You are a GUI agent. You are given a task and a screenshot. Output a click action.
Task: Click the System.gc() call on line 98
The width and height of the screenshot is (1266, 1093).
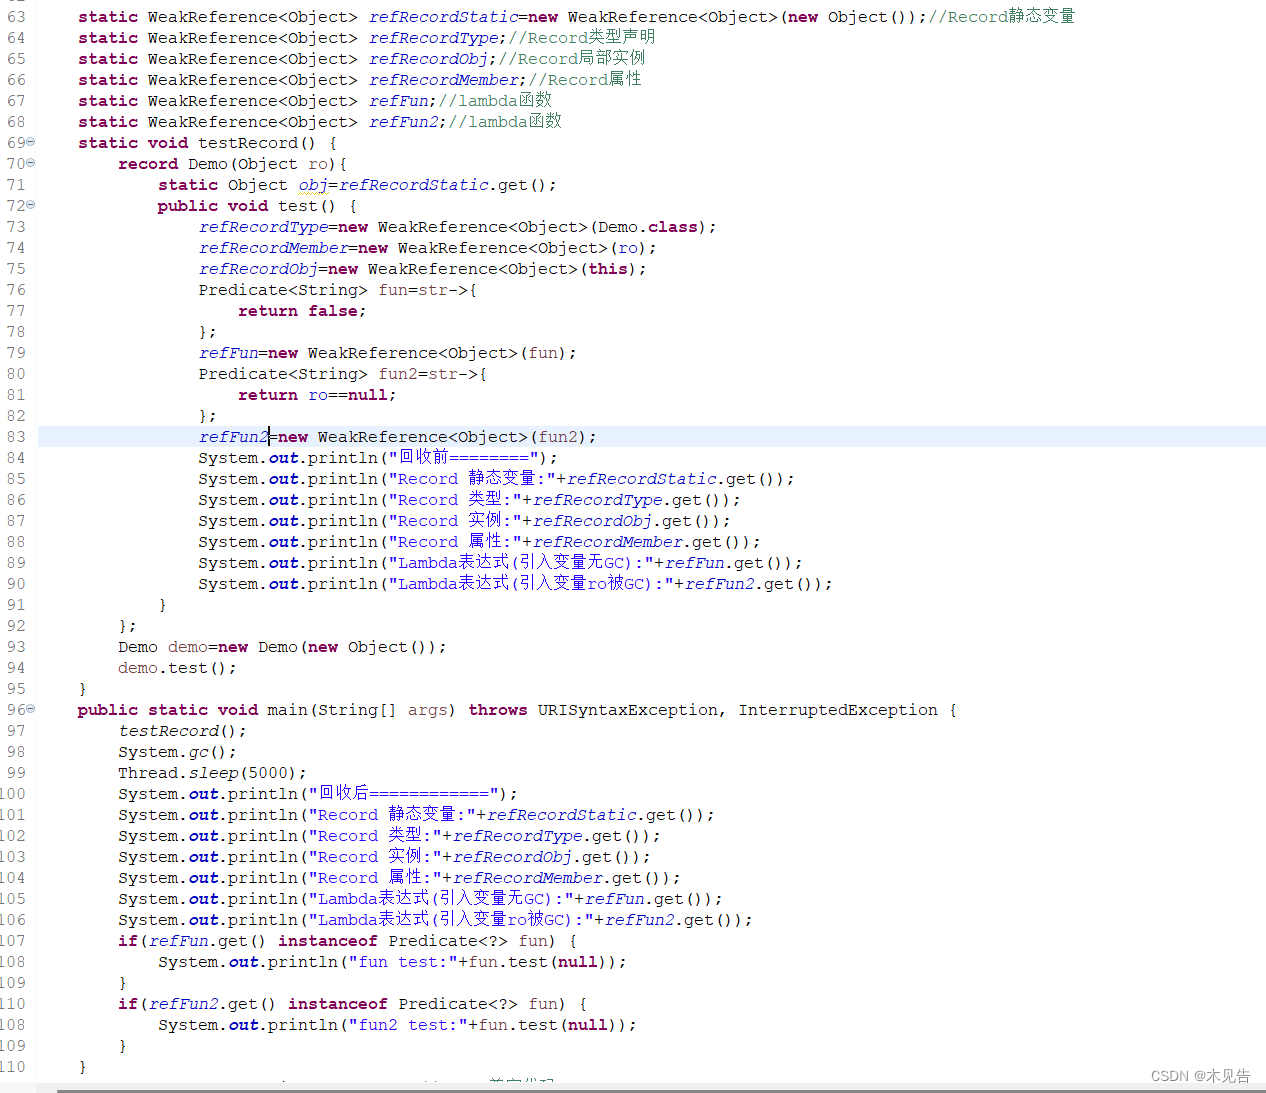[x=180, y=751]
